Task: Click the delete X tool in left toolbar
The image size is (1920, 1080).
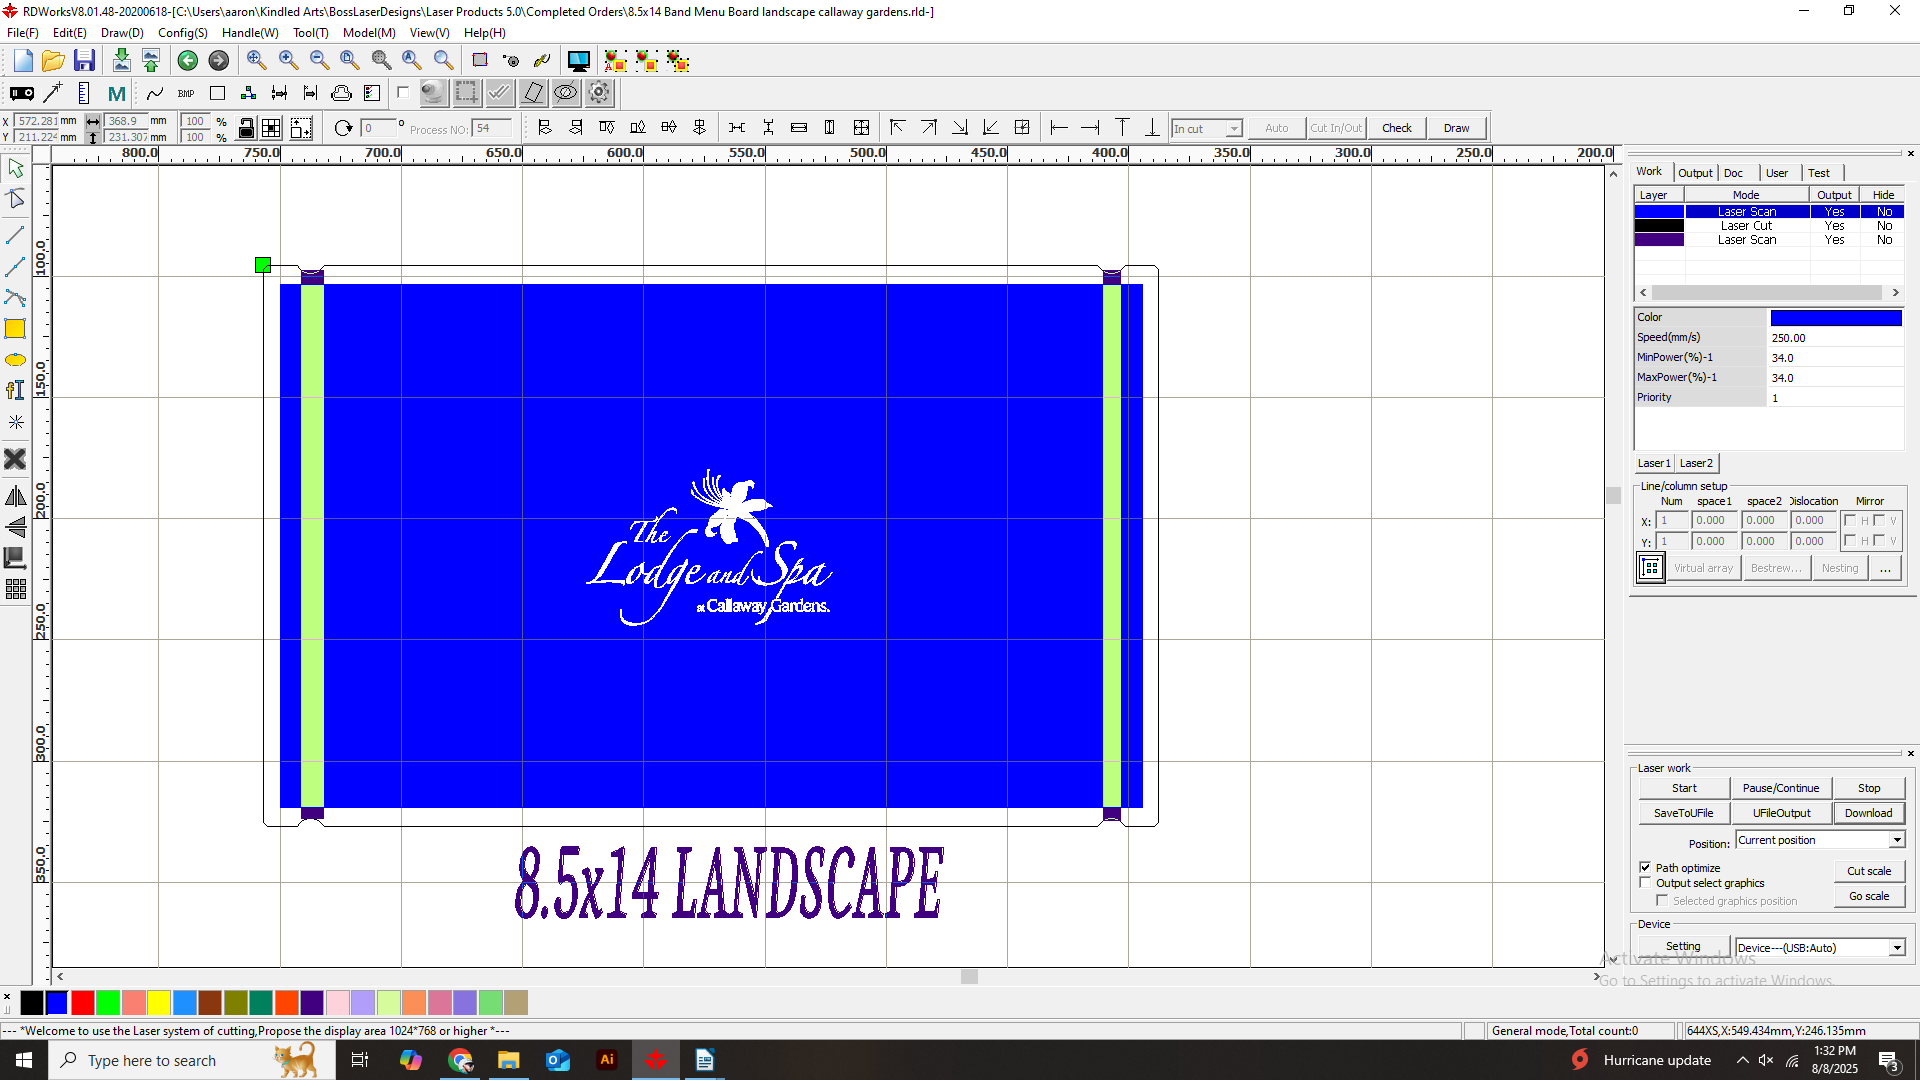Action: 15,459
